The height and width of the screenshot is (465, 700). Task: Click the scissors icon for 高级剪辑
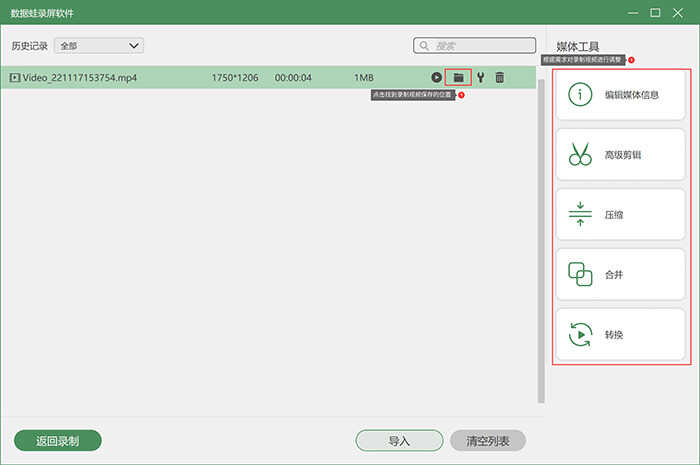[x=580, y=155]
